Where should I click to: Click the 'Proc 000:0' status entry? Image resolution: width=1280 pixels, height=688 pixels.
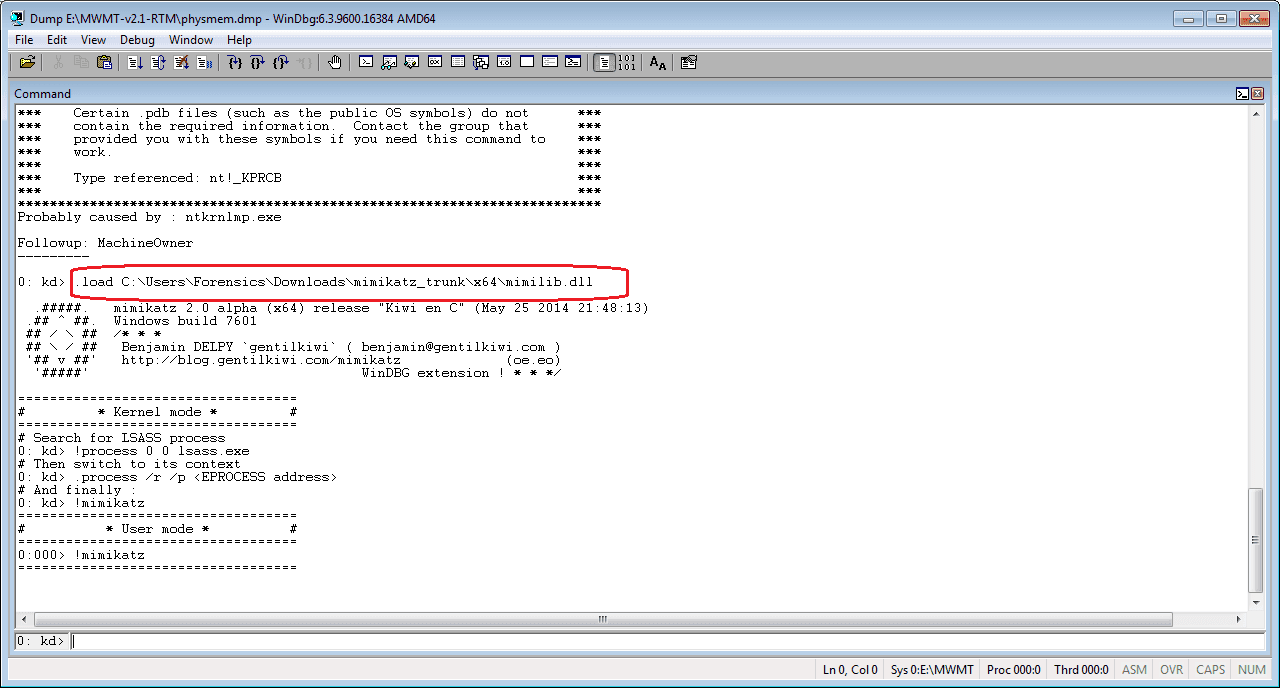pyautogui.click(x=1013, y=670)
